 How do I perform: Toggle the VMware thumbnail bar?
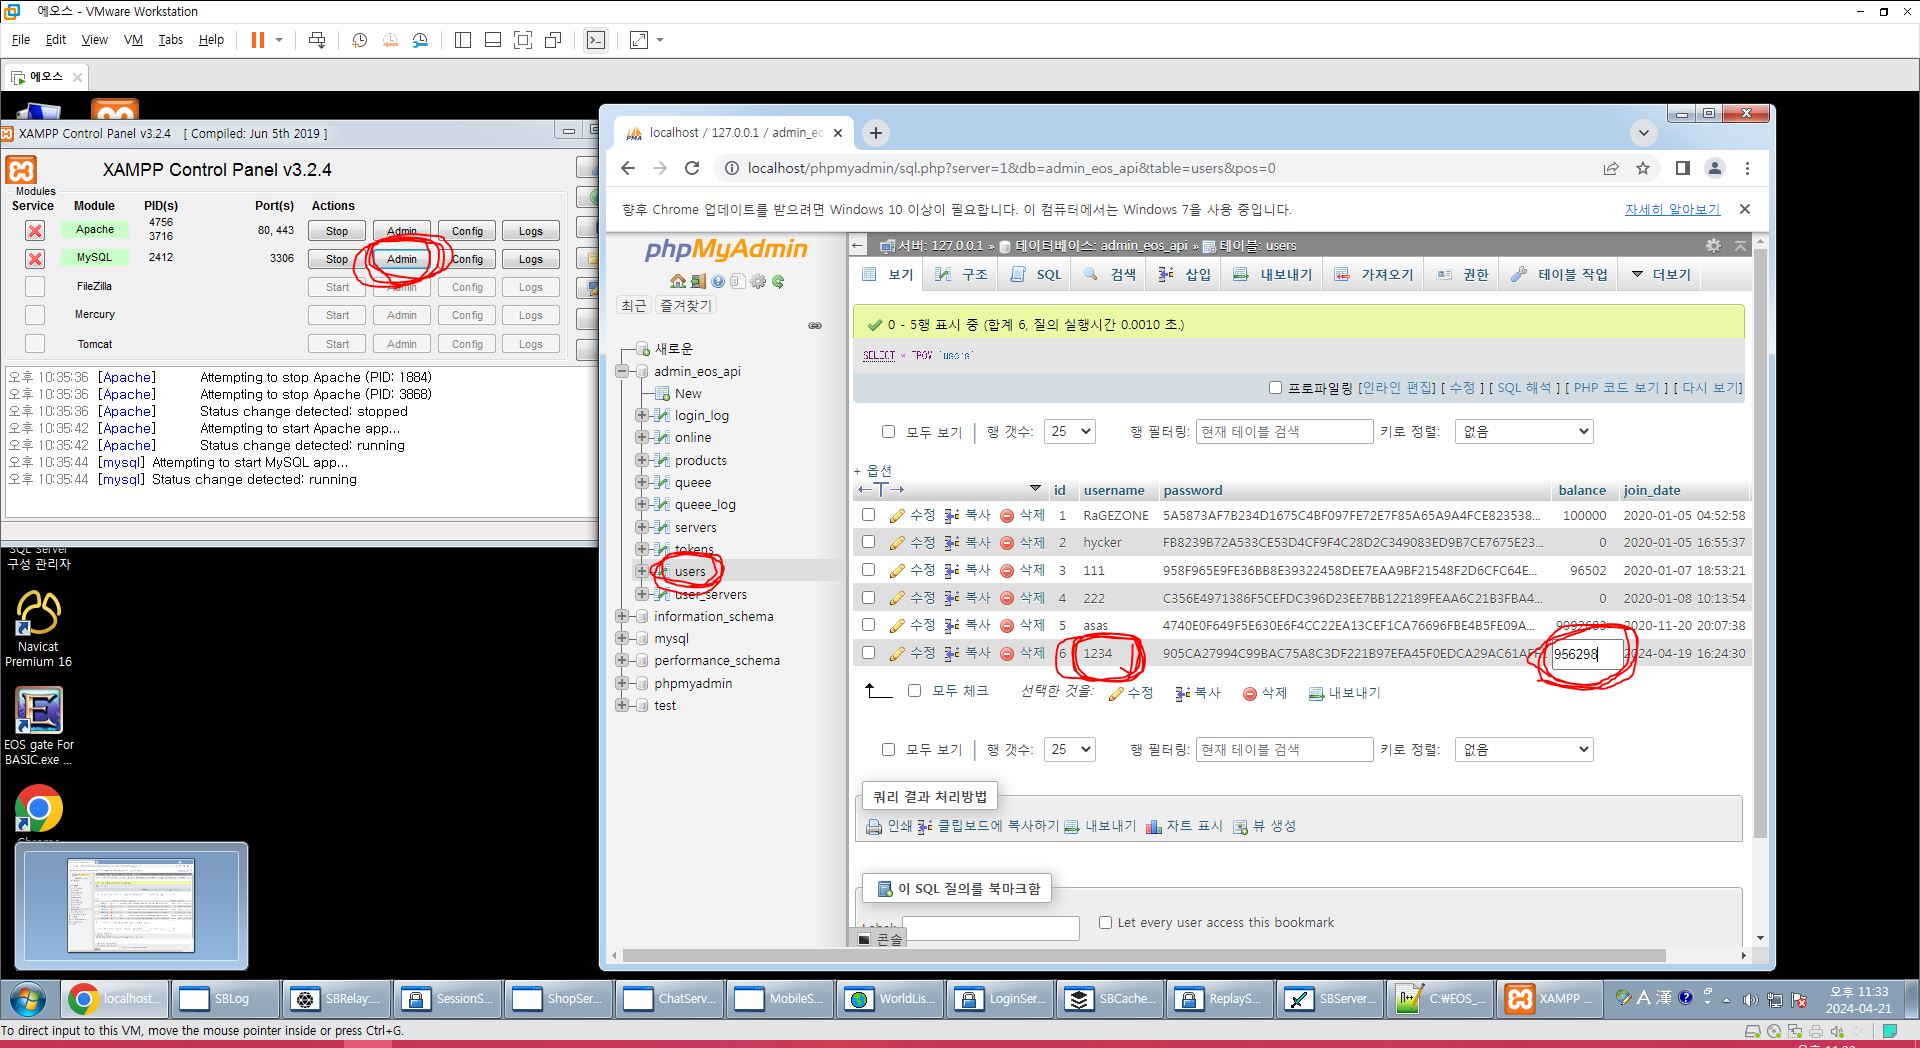click(492, 40)
